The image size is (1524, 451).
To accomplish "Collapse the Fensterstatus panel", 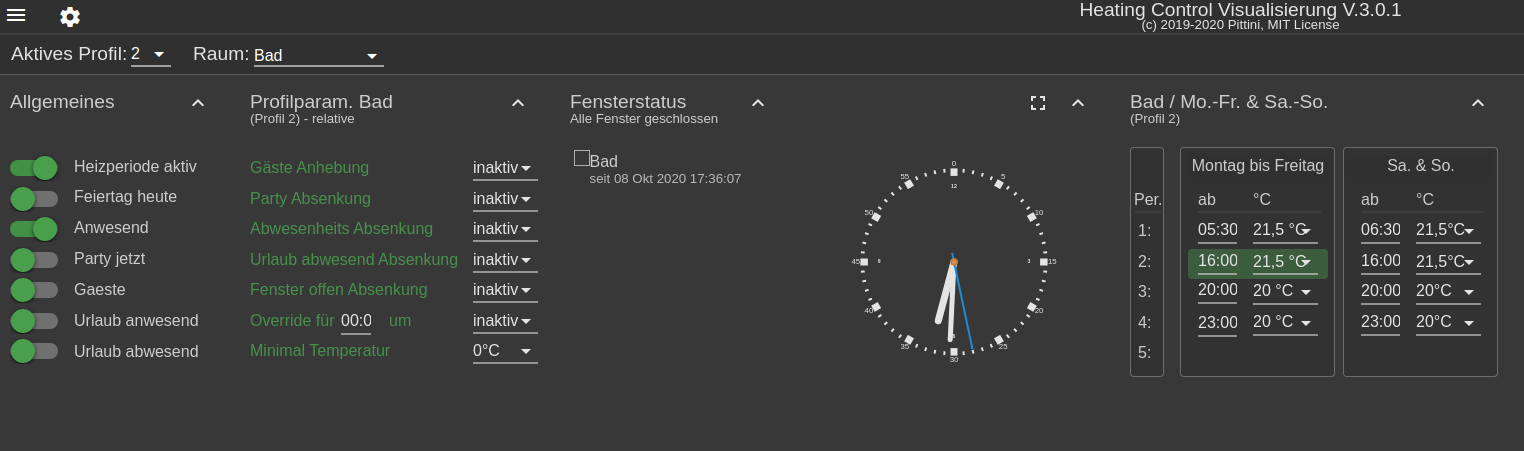I will click(758, 103).
